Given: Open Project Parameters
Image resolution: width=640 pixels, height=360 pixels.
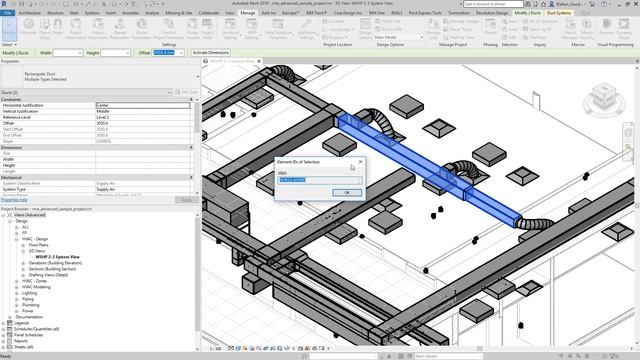Looking at the screenshot, I should (x=98, y=28).
